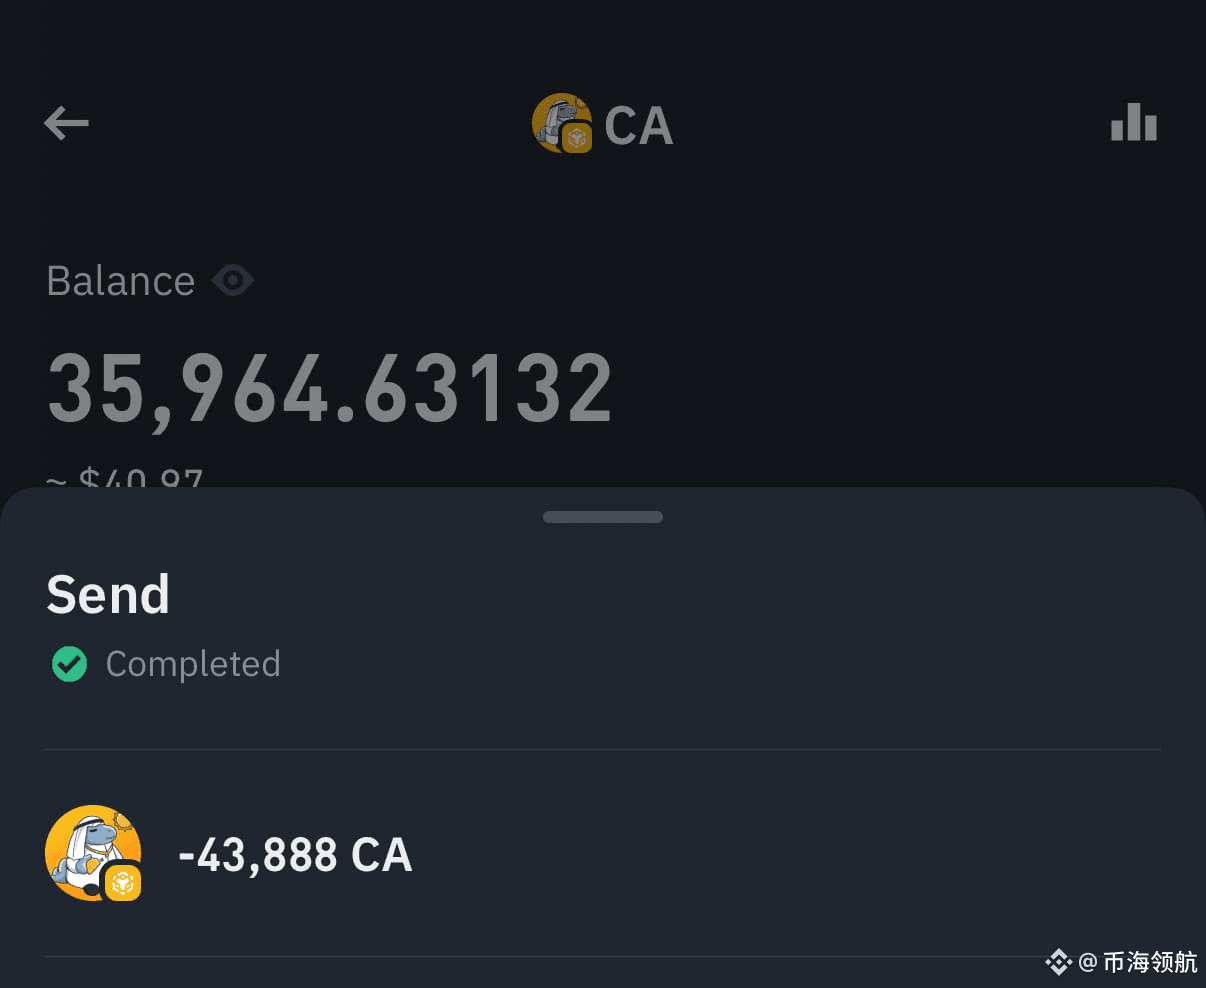Open the bar chart icon for CA

point(1134,122)
